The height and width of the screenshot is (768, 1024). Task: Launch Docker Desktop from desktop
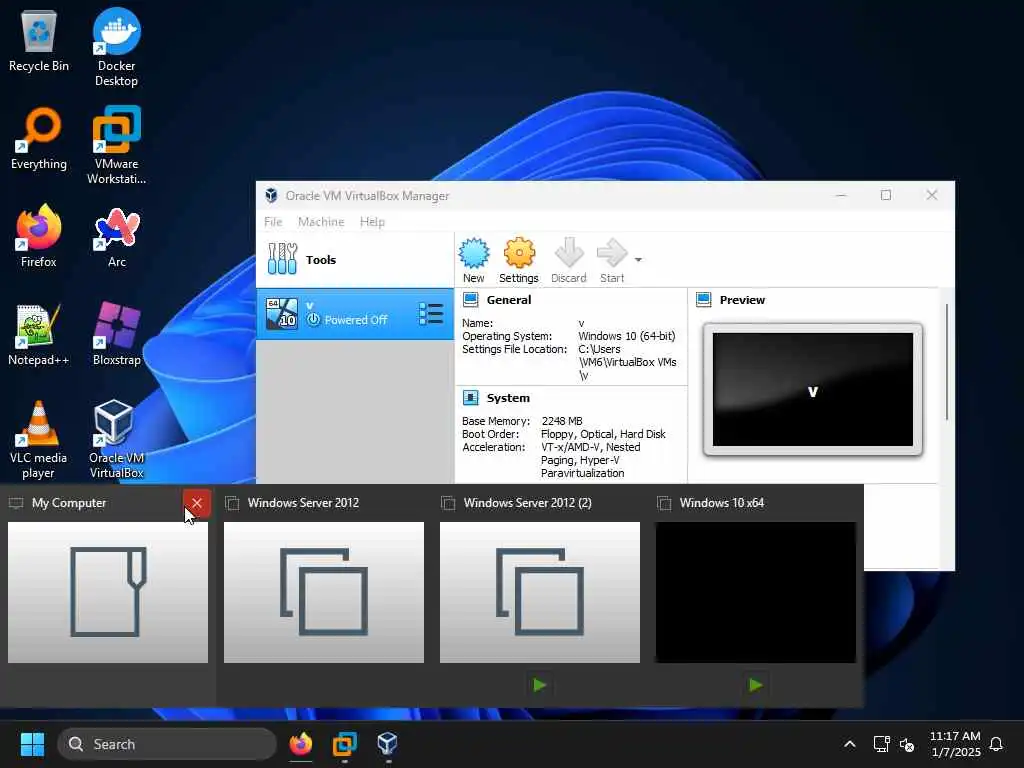coord(116,47)
